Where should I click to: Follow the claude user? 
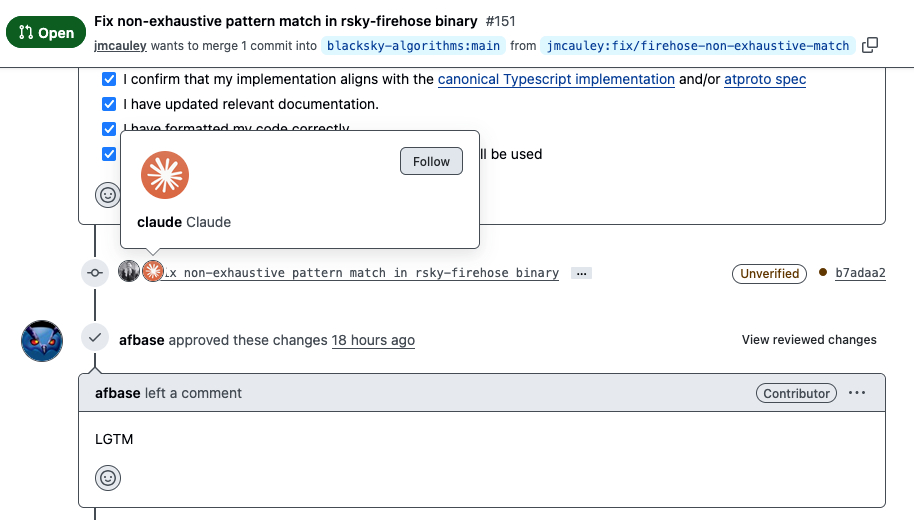(431, 161)
